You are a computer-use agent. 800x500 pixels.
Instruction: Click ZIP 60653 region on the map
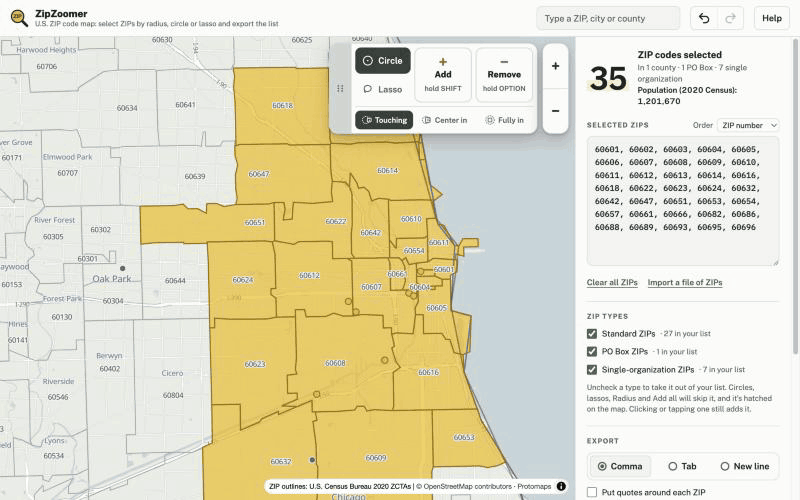coord(464,437)
